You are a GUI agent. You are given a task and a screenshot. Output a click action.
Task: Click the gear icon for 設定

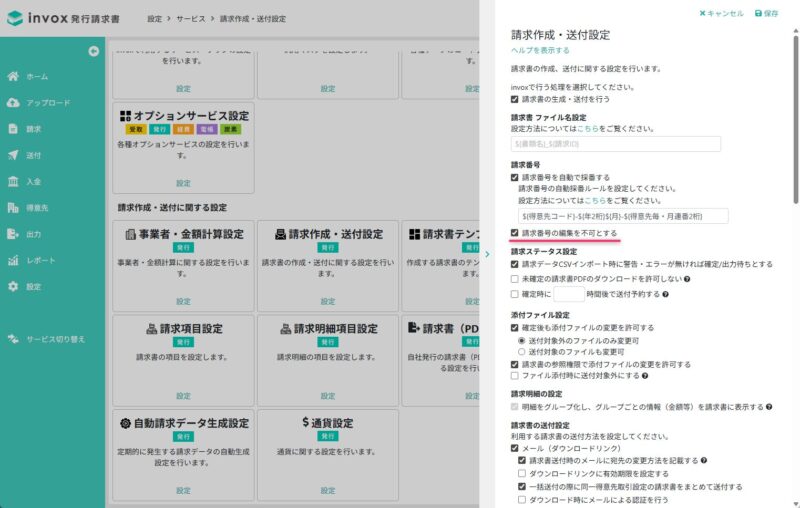13,287
